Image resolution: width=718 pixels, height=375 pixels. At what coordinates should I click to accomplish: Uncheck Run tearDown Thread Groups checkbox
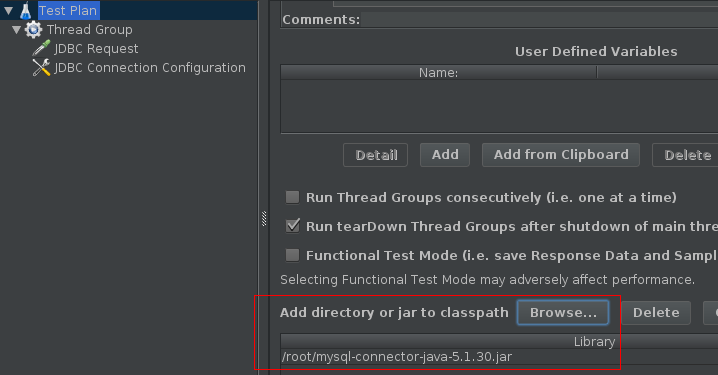pos(292,226)
